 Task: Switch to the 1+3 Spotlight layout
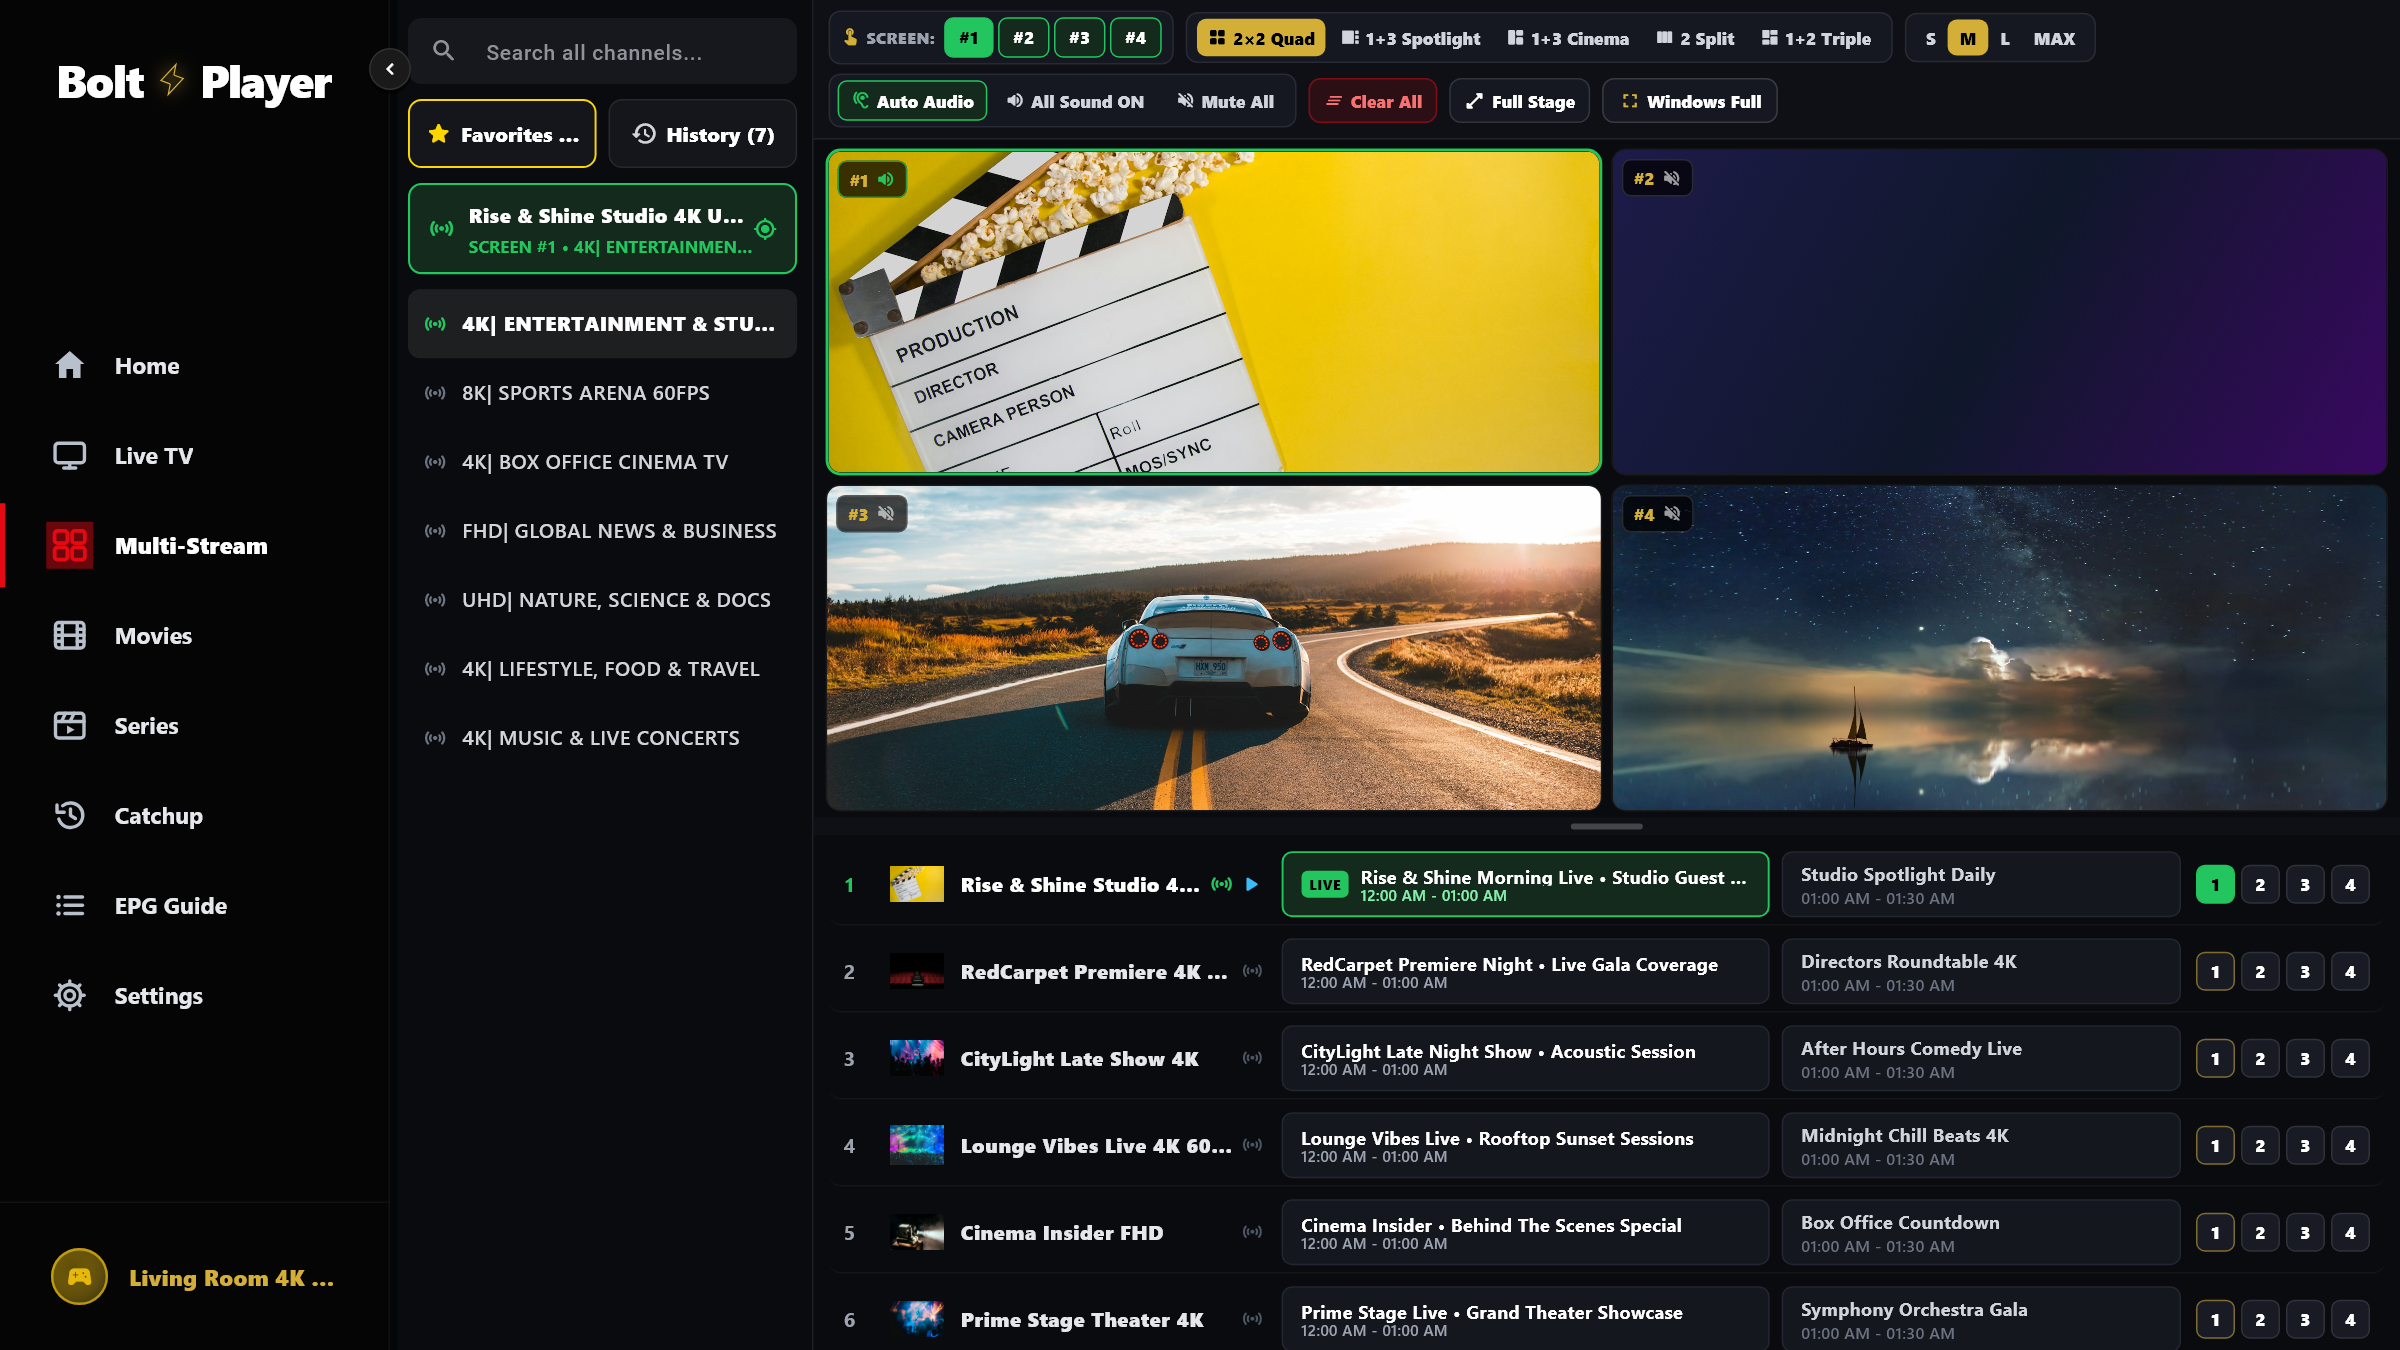click(x=1411, y=38)
